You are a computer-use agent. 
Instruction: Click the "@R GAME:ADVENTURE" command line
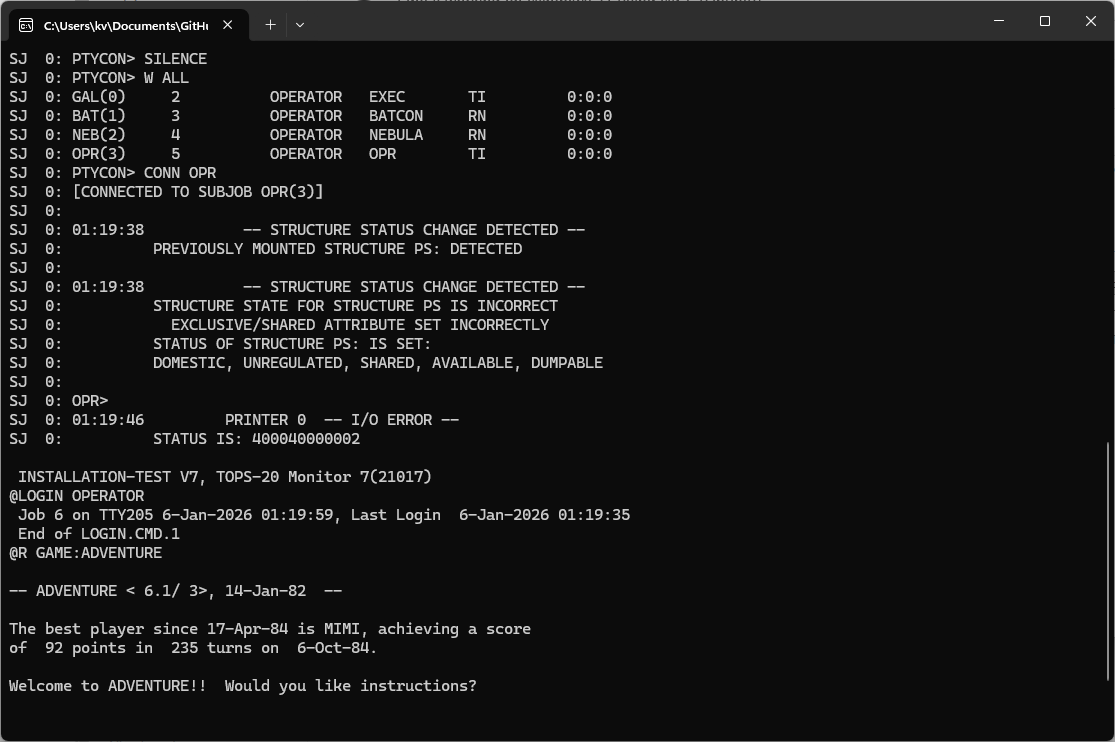point(86,553)
